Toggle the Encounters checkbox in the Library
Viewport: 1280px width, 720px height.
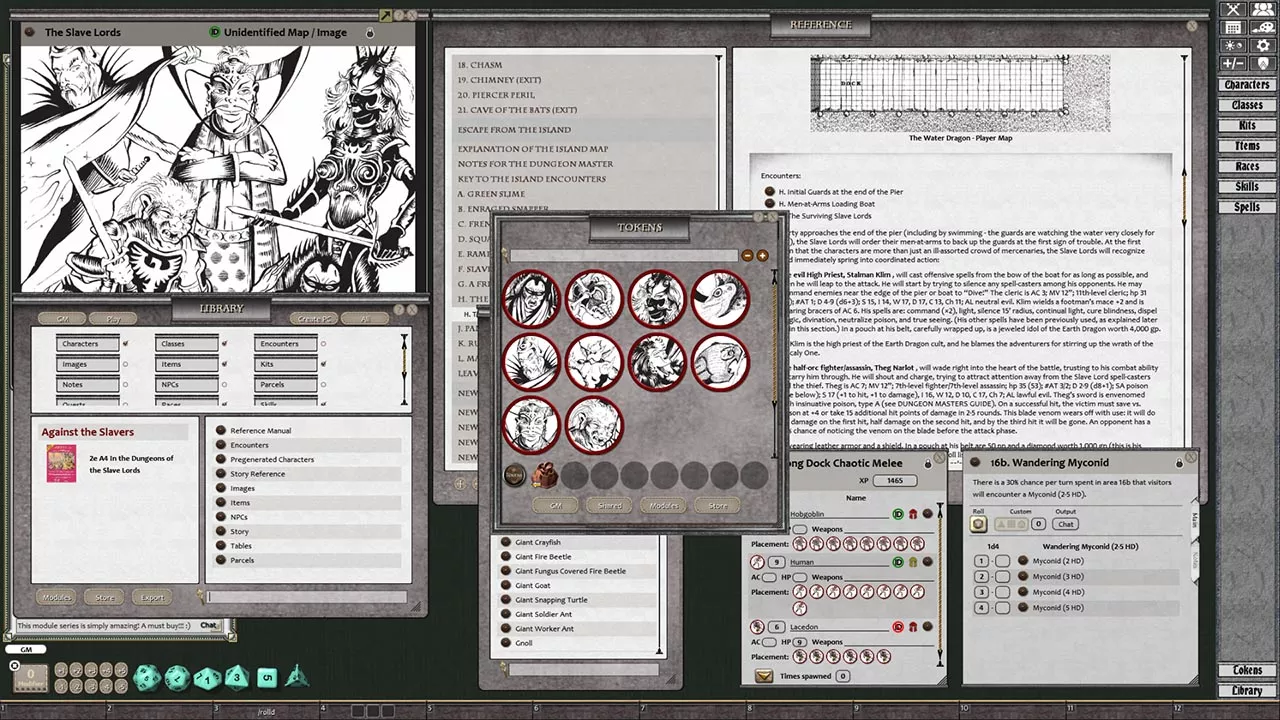(323, 344)
